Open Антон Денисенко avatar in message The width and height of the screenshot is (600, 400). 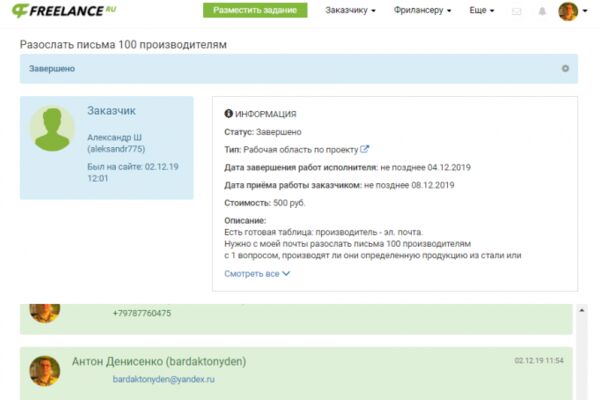tap(45, 371)
